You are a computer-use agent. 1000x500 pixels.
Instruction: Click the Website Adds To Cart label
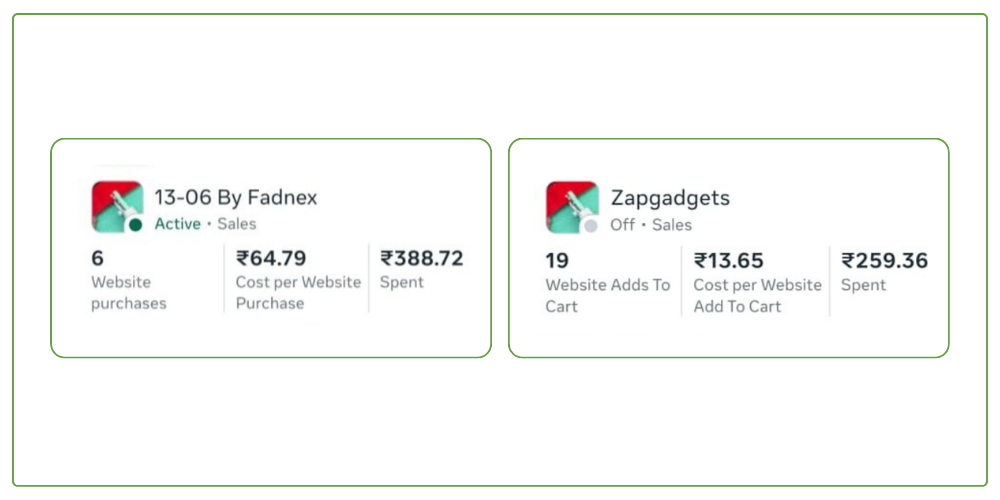(x=607, y=295)
